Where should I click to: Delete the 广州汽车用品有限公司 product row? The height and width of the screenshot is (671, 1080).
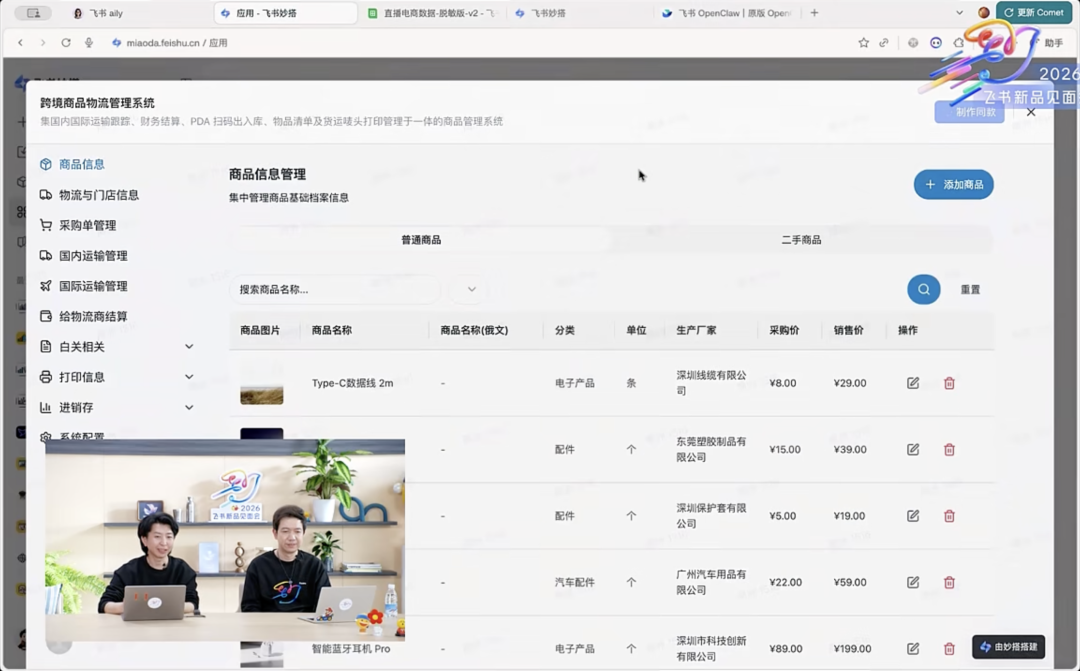pos(949,582)
